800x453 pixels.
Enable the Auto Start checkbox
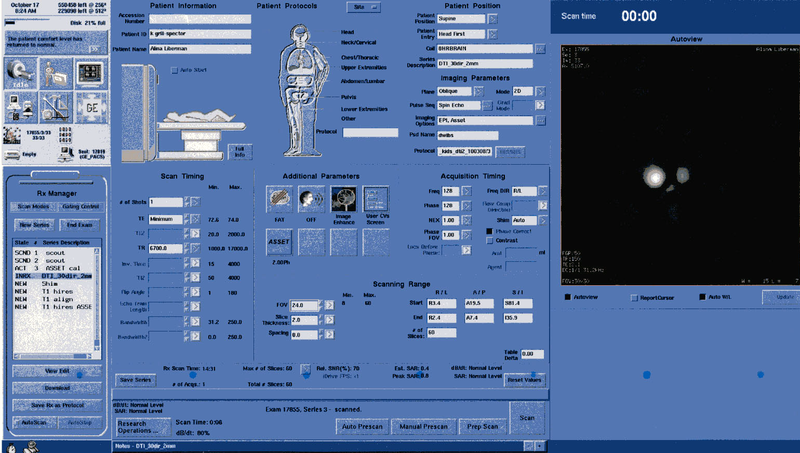click(174, 70)
